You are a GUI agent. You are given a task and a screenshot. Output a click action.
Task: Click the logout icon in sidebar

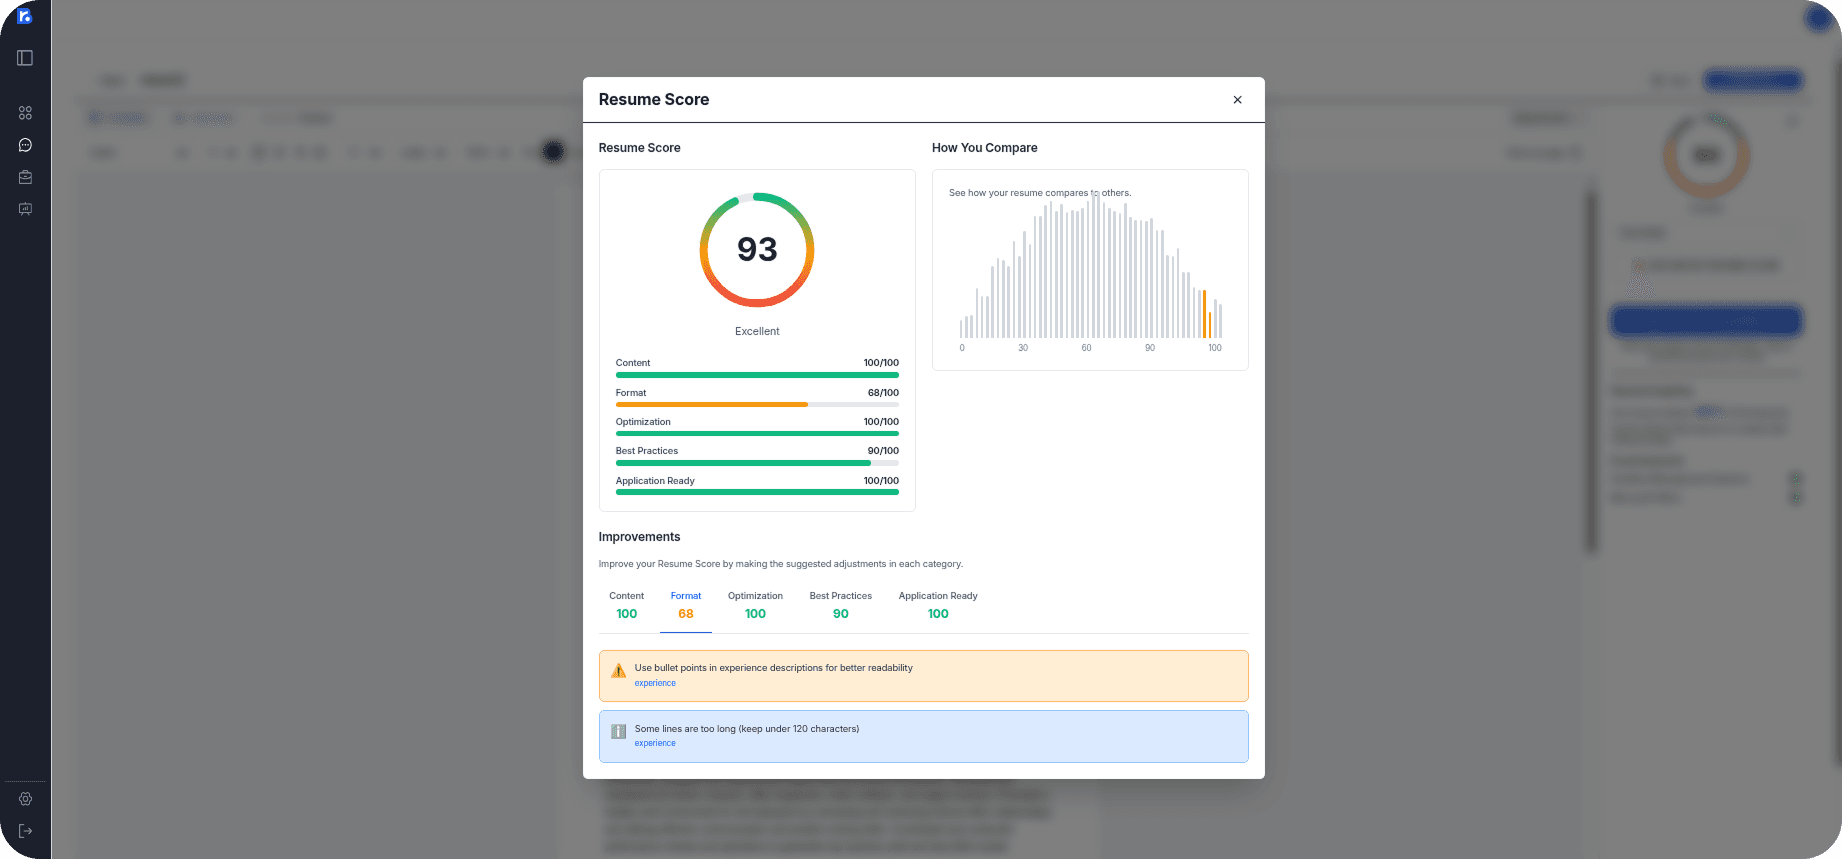(x=25, y=831)
